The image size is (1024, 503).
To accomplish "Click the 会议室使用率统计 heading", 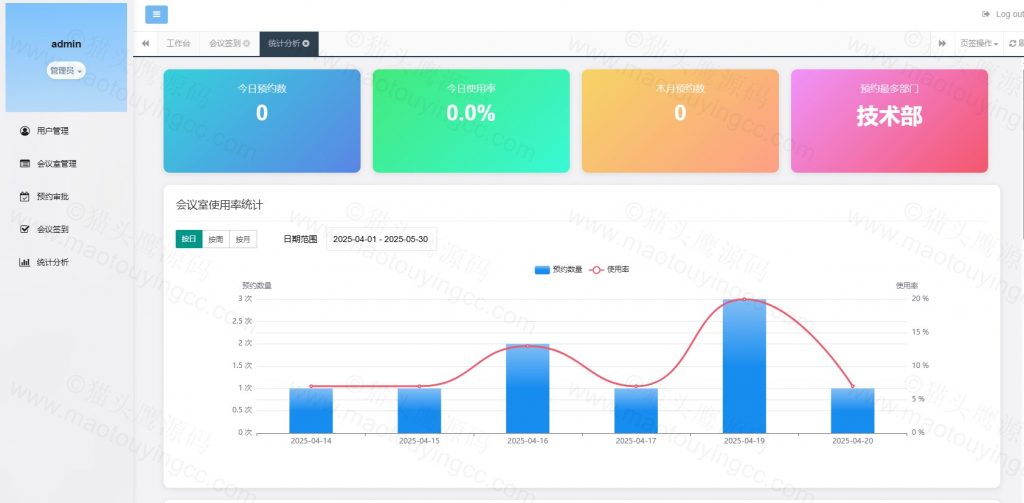I will [x=219, y=205].
